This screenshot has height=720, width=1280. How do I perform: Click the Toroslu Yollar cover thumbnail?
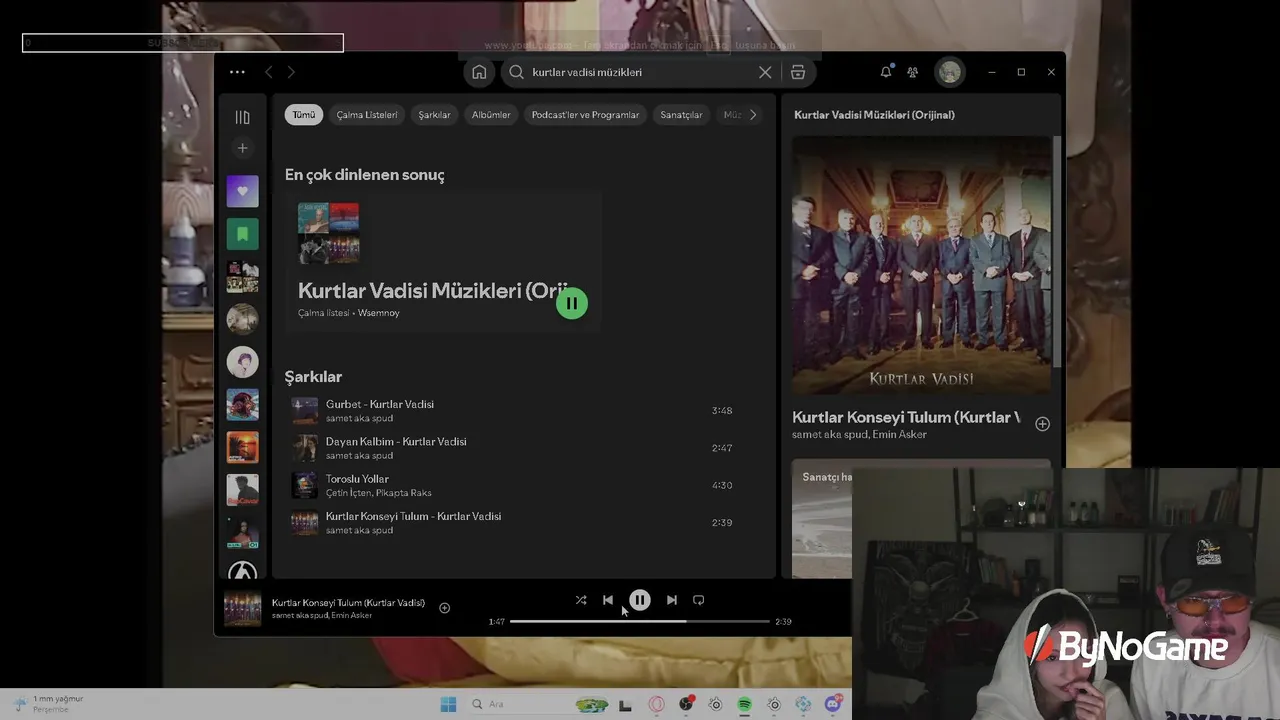point(304,485)
